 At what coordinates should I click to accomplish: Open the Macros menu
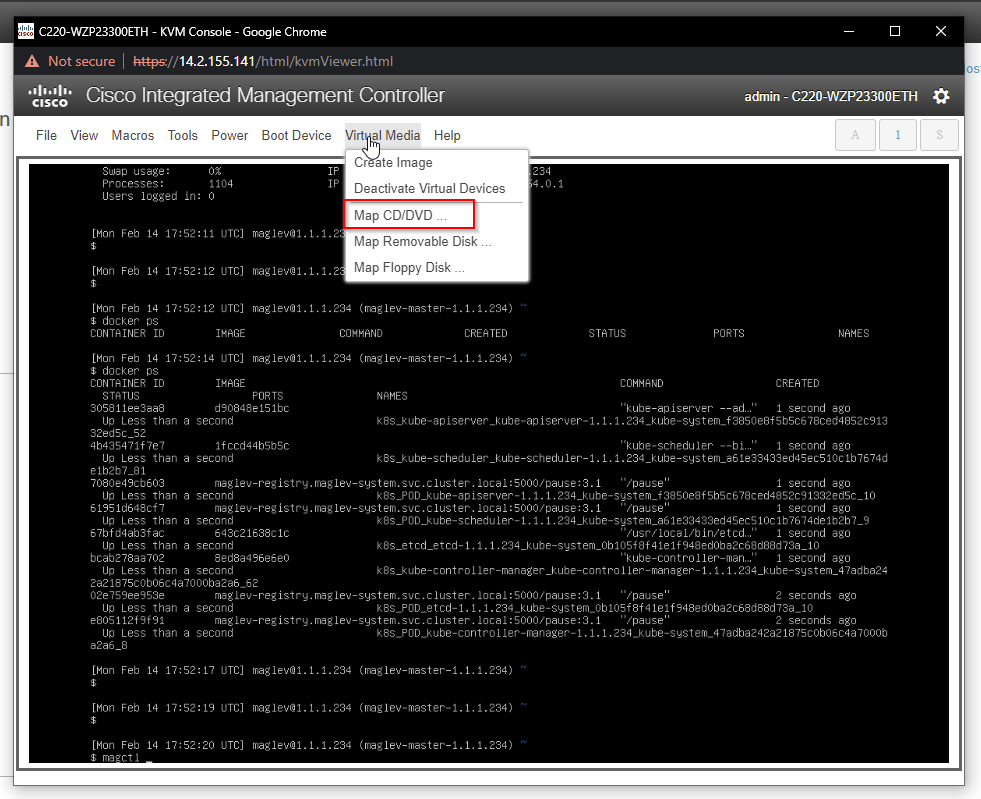133,135
